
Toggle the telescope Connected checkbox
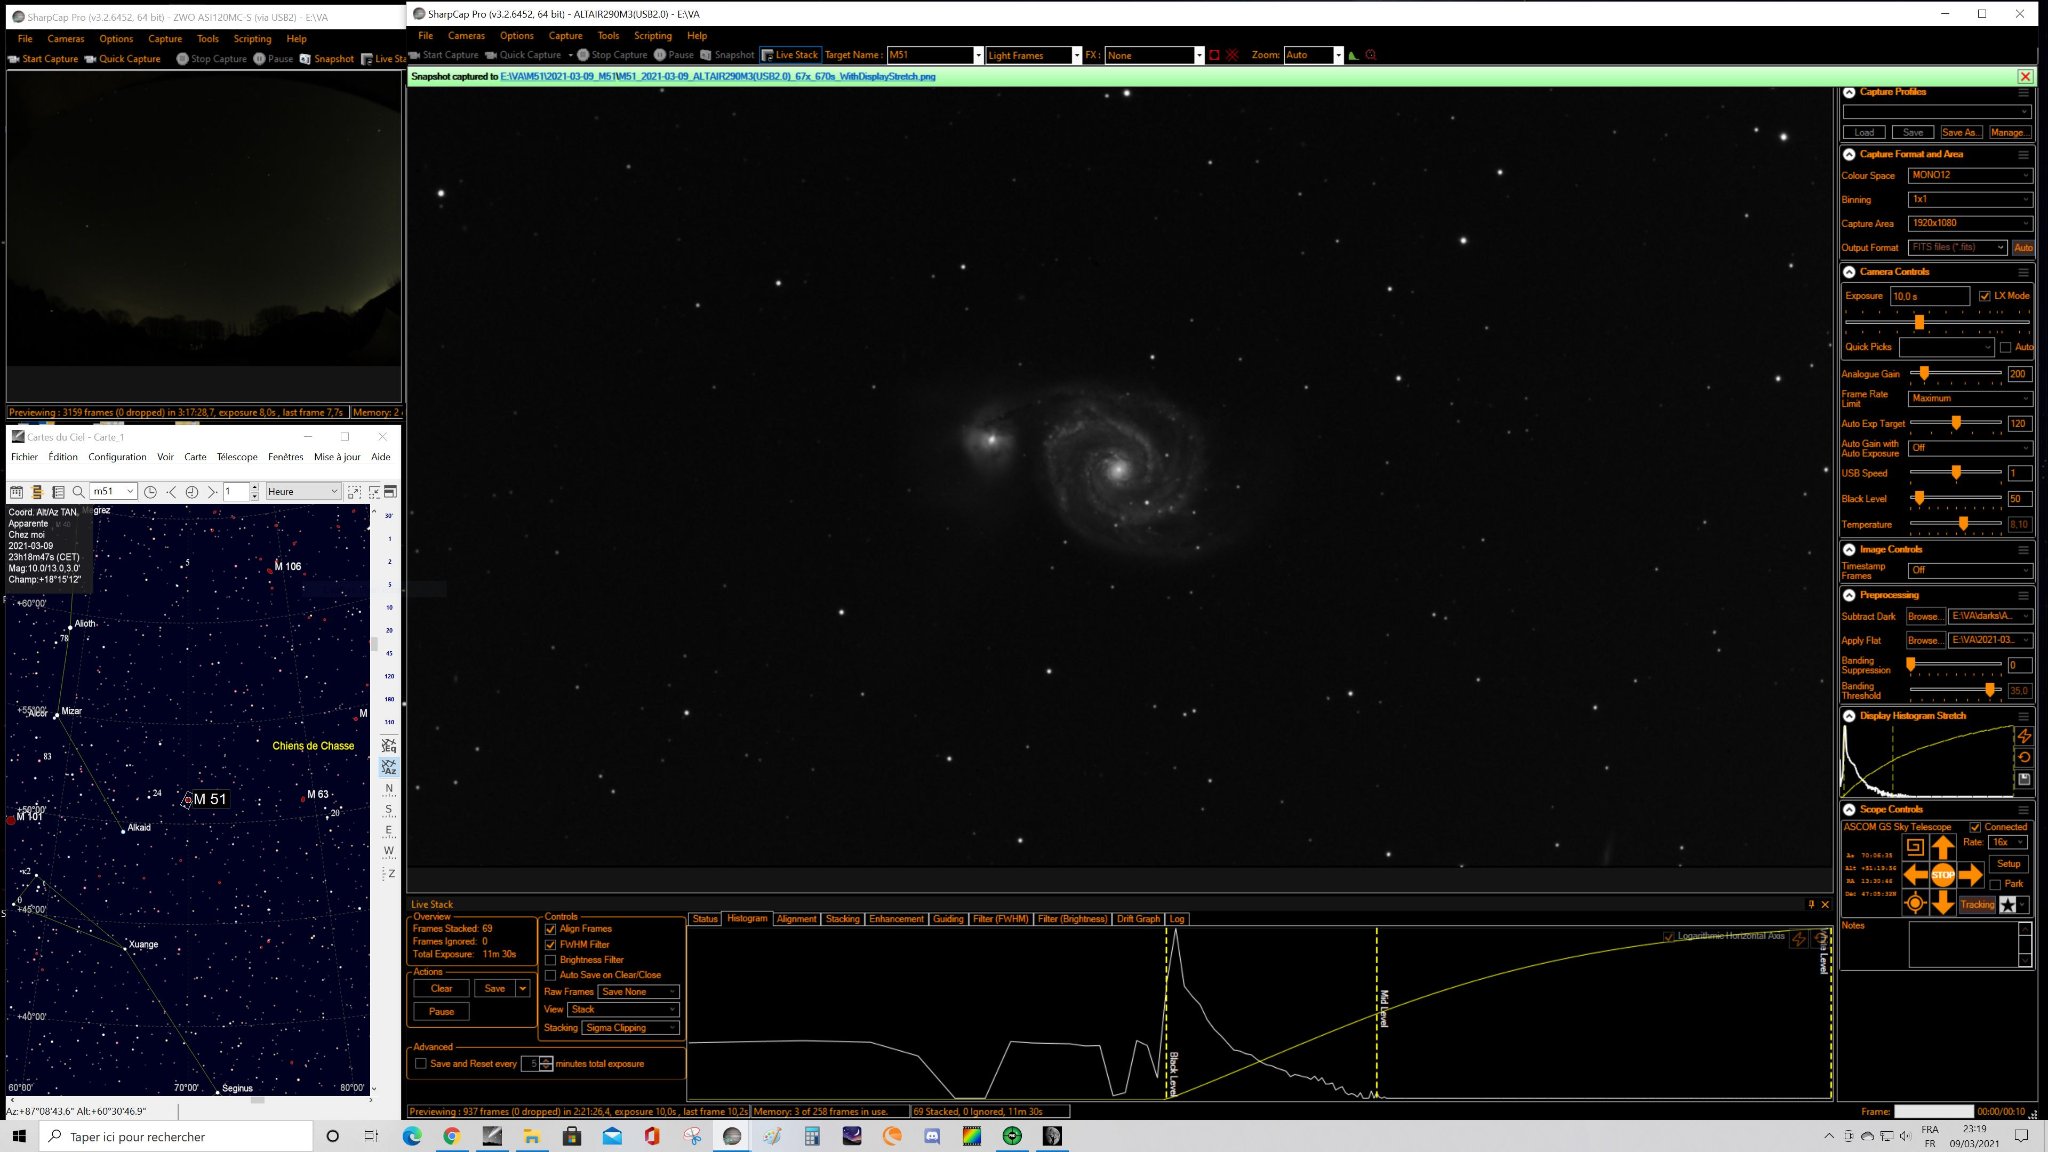pos(1975,827)
